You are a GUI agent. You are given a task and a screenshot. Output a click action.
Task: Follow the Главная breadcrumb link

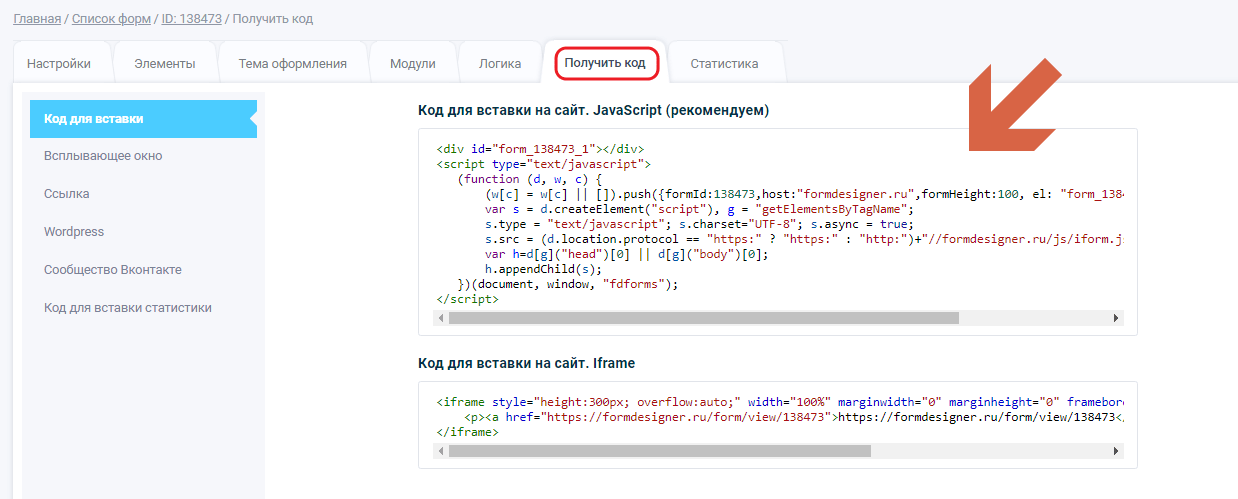(37, 19)
